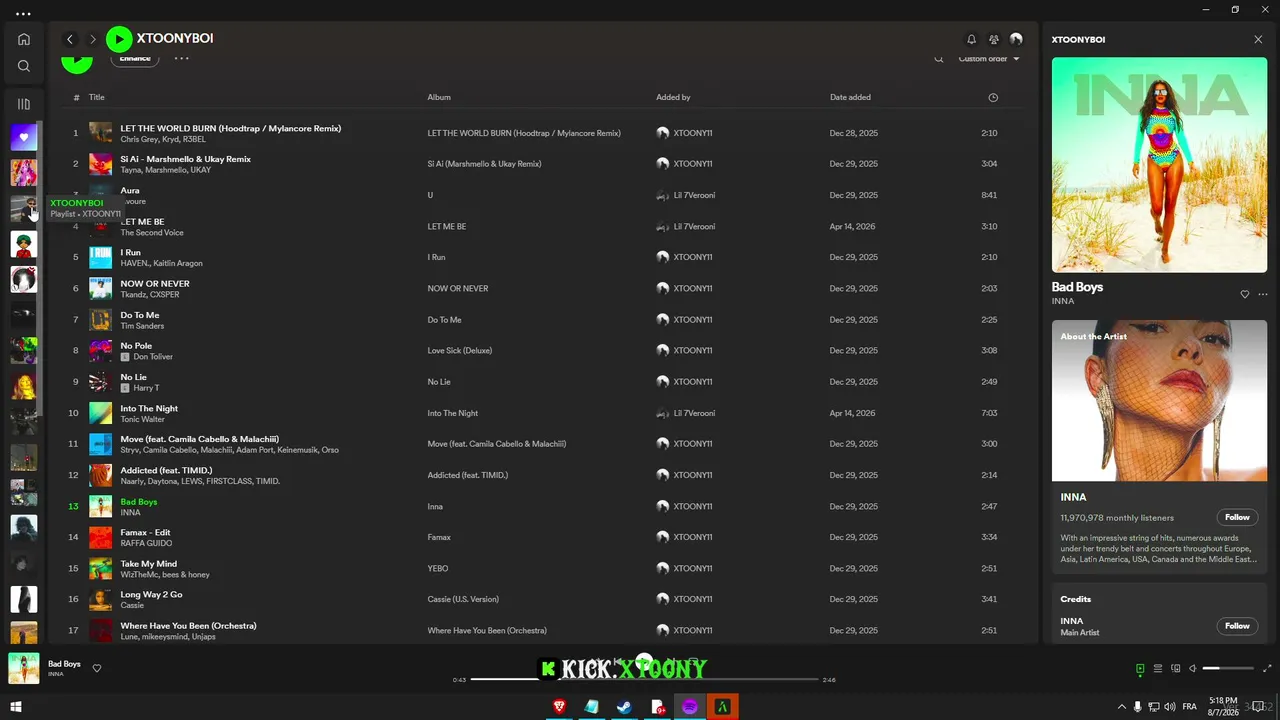Open artist link Don Toliver
The height and width of the screenshot is (720, 1280).
tap(153, 357)
